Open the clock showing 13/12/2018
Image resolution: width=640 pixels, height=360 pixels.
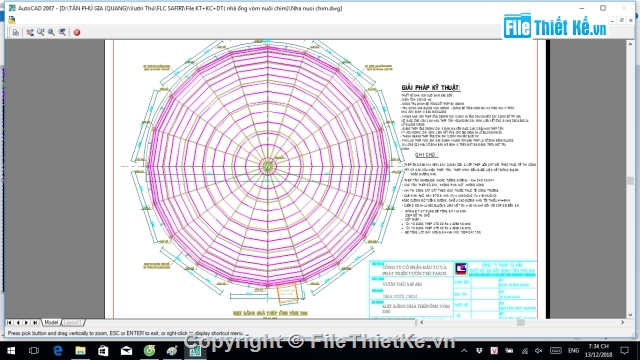pyautogui.click(x=598, y=351)
